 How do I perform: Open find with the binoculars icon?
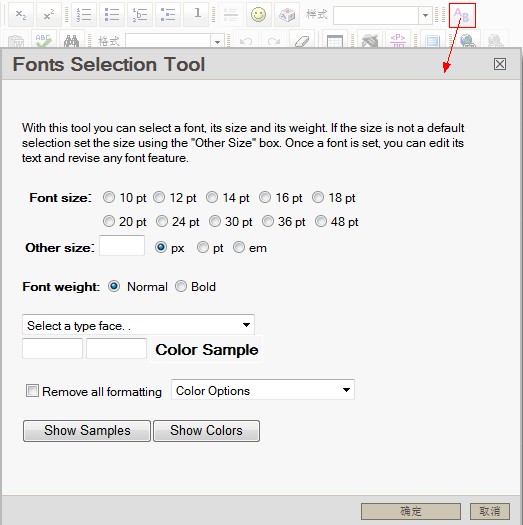tap(71, 40)
